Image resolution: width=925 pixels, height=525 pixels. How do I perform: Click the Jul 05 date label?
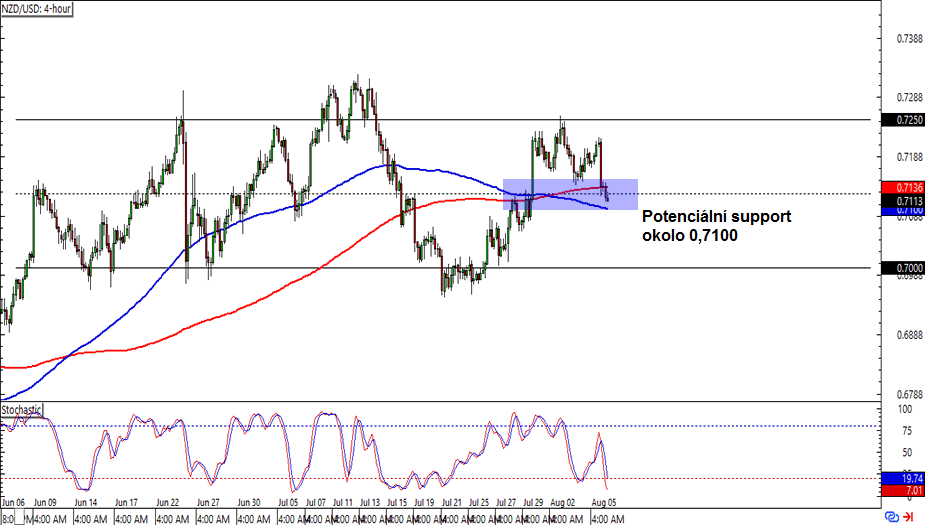[288, 503]
